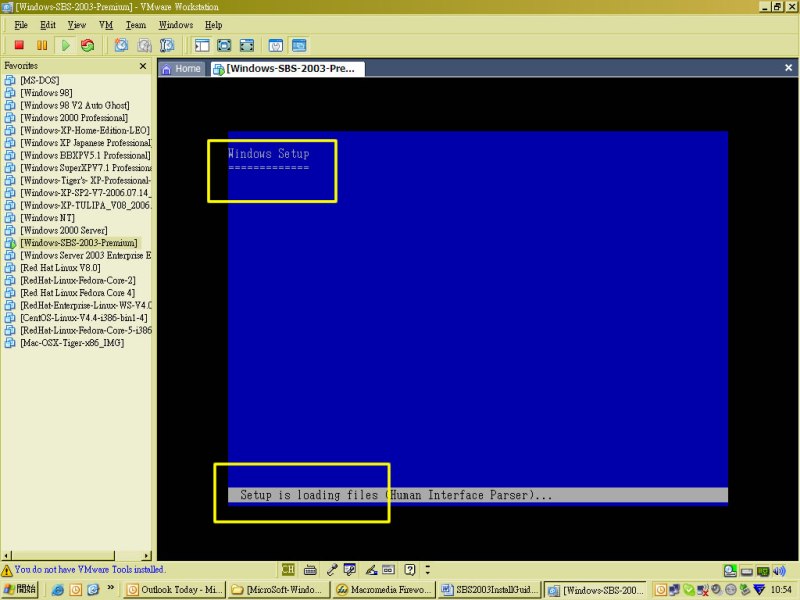Click the greyed Revert to snapshot icon
Screen dimensions: 800x600
144,45
